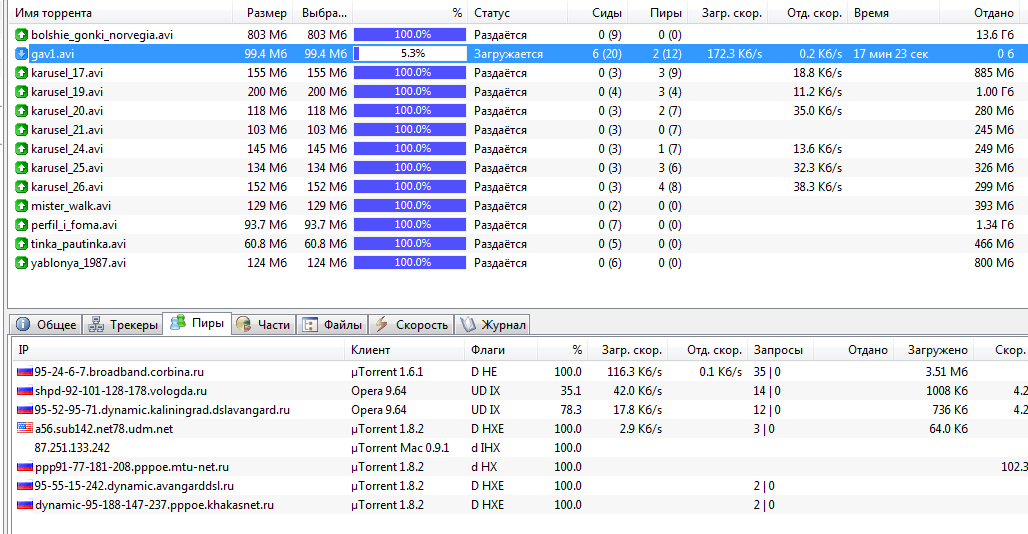Image resolution: width=1028 pixels, height=534 pixels.
Task: Open the Файлы tab
Action: (332, 324)
